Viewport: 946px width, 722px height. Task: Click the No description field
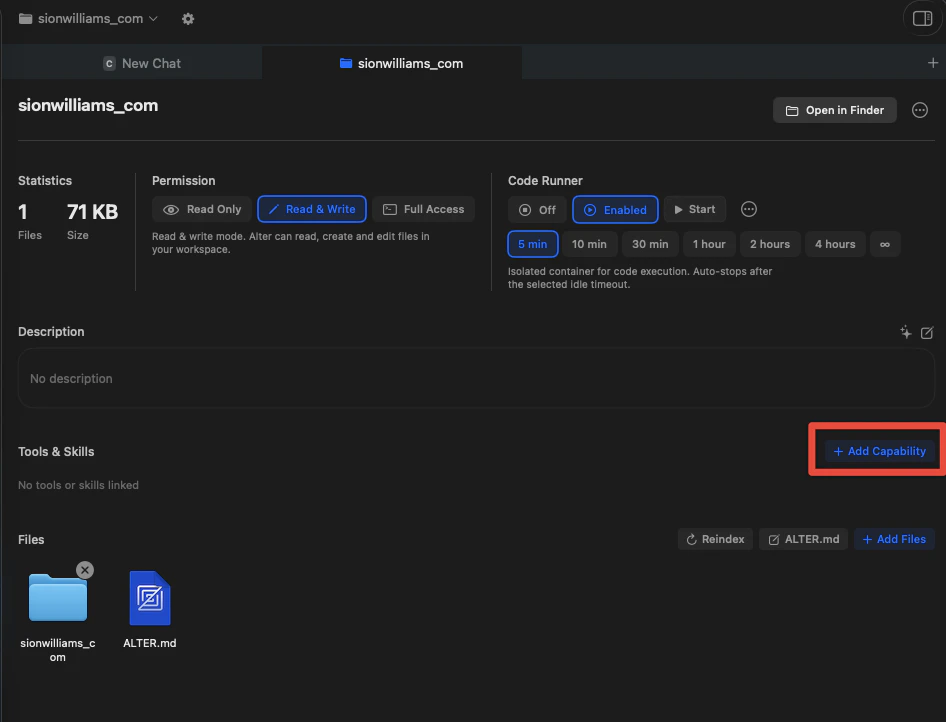(x=476, y=378)
